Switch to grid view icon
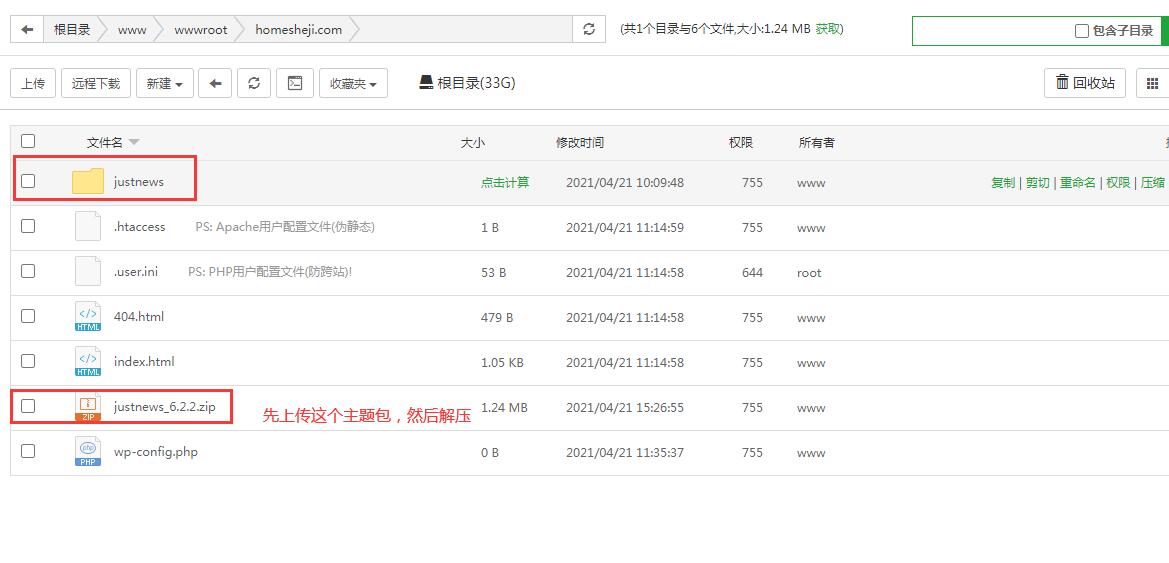The image size is (1169, 563). point(1152,84)
